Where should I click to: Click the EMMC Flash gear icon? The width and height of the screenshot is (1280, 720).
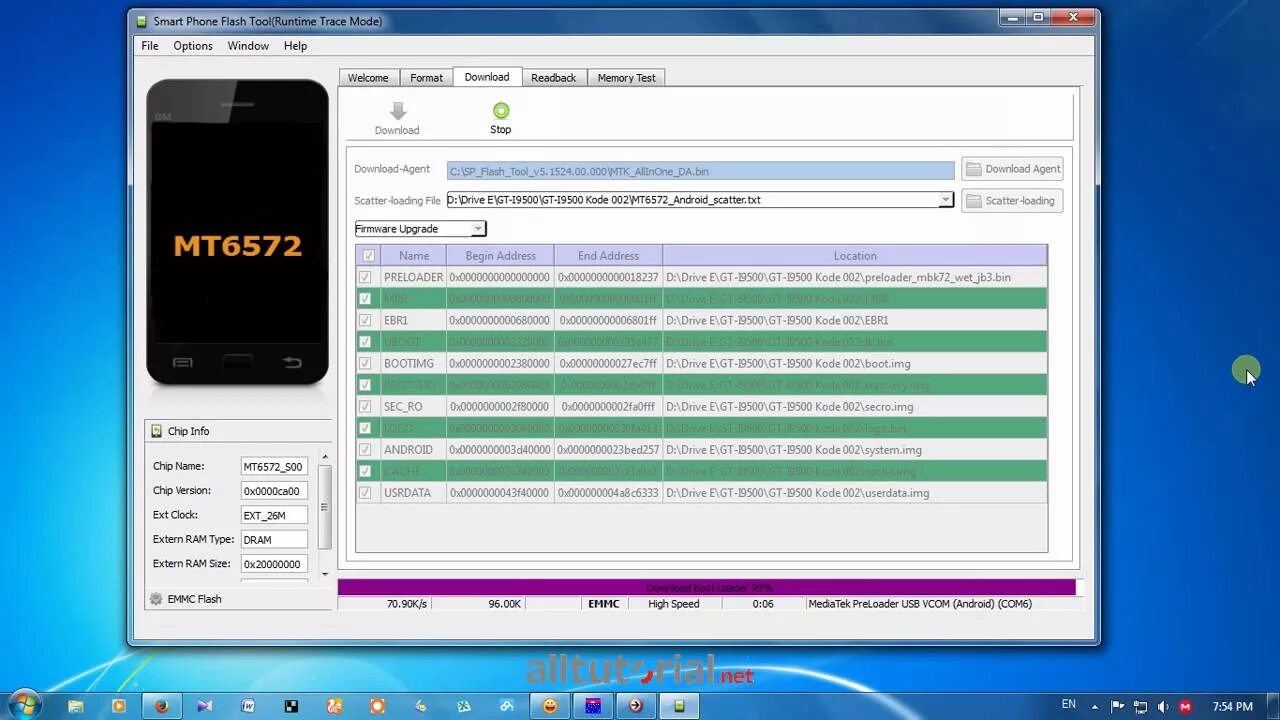[x=156, y=599]
